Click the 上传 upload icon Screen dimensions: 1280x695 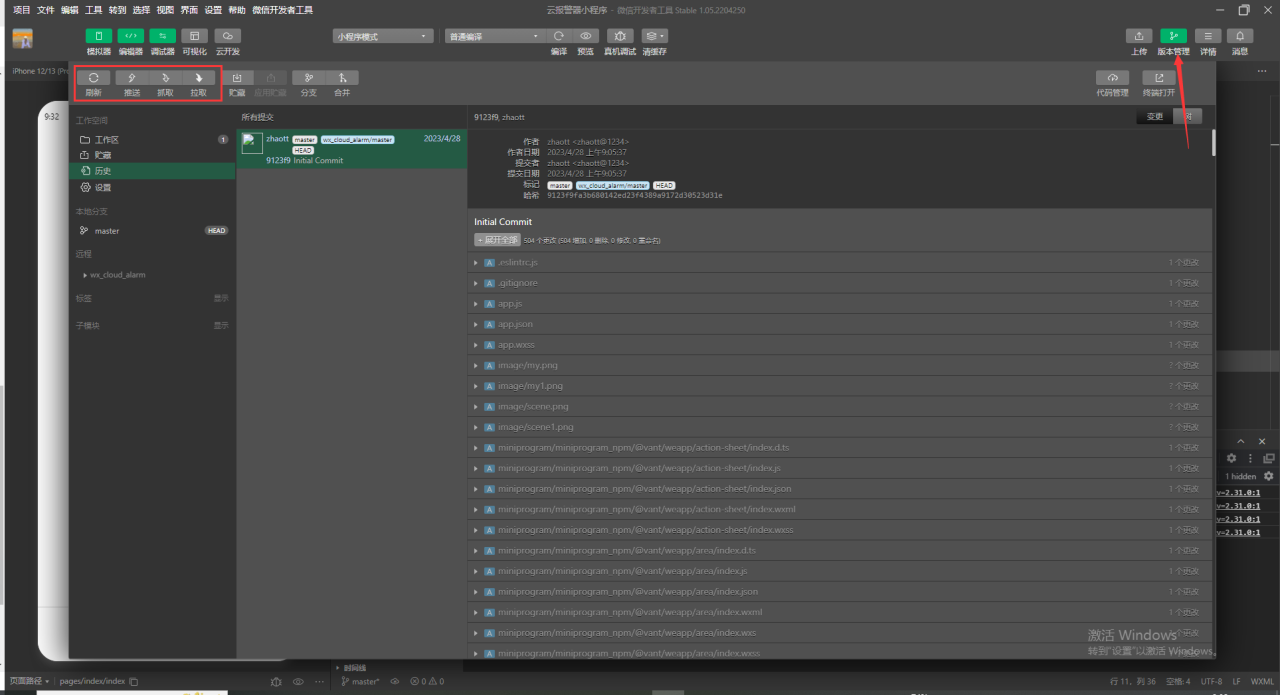point(1139,36)
